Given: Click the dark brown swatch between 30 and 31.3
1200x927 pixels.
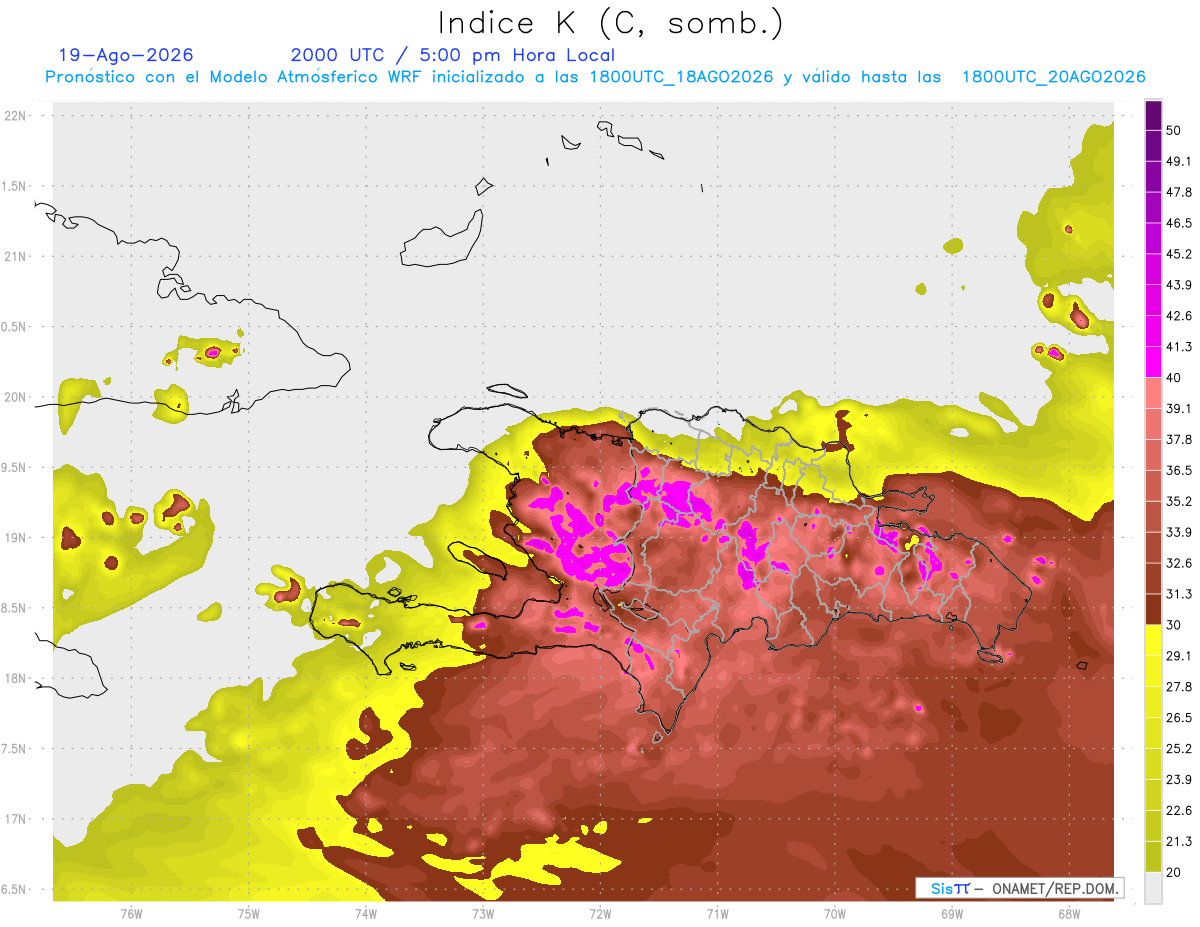Looking at the screenshot, I should tap(1153, 610).
